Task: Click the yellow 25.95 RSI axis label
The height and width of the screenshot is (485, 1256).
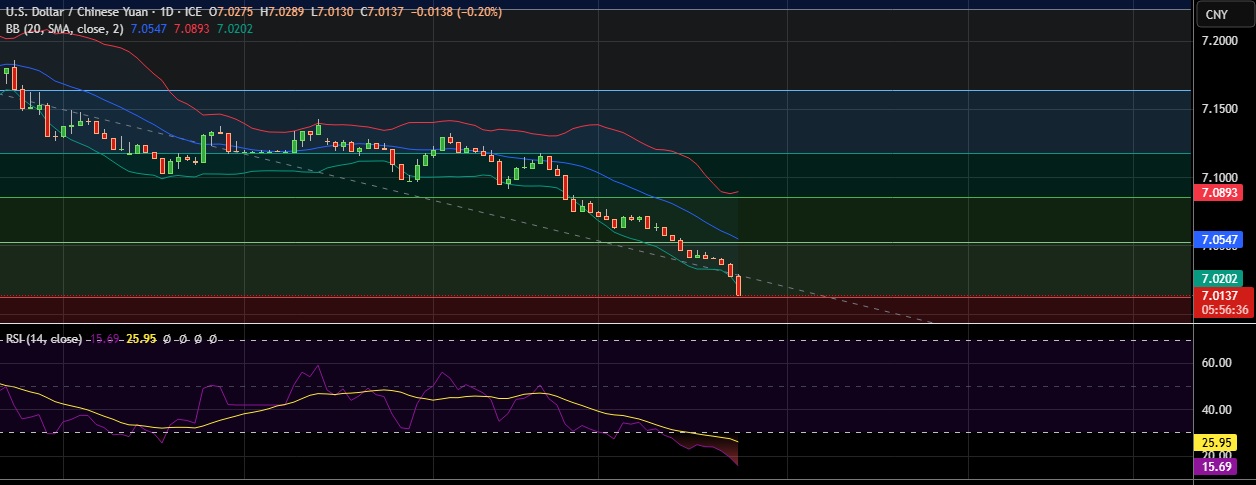Action: 1222,440
